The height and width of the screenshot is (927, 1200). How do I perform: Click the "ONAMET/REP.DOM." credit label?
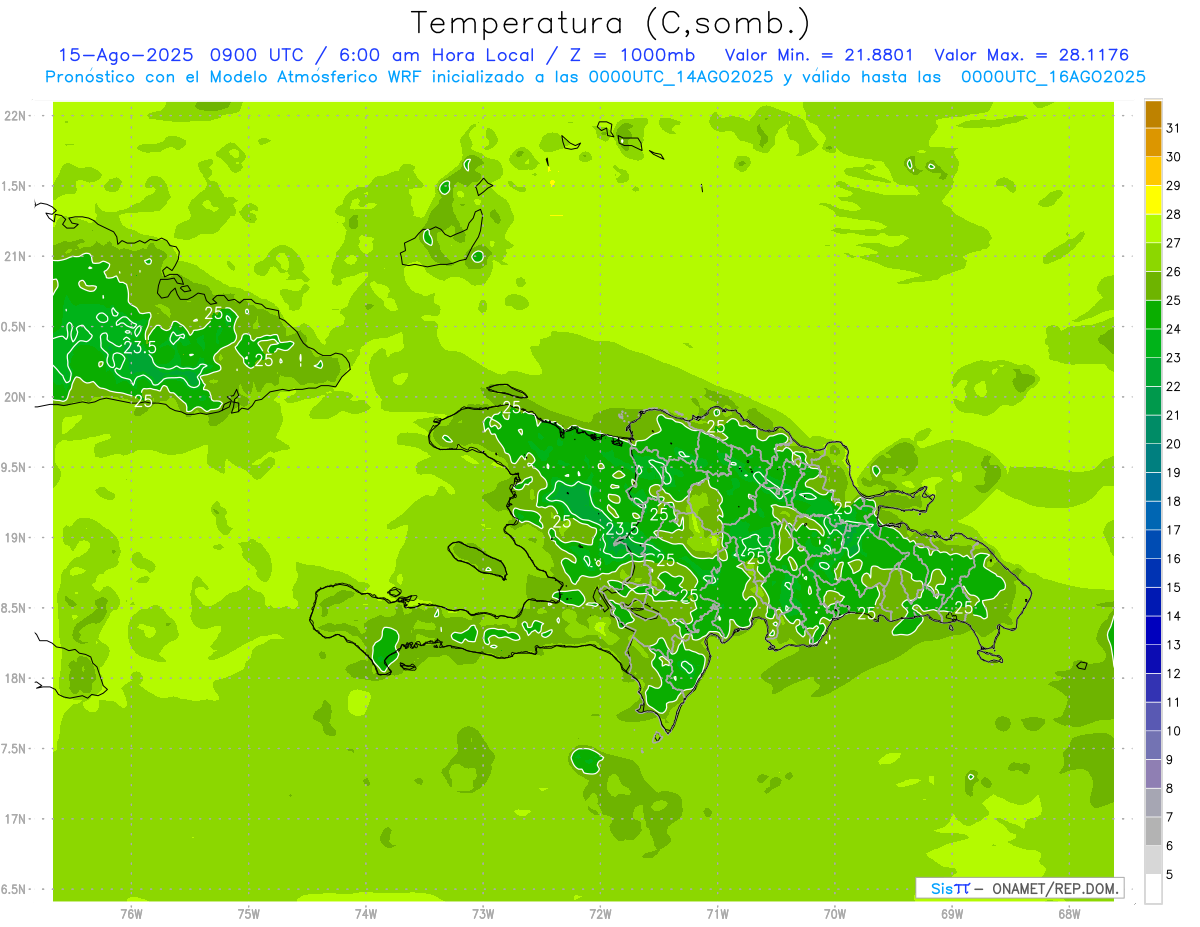(x=1055, y=888)
